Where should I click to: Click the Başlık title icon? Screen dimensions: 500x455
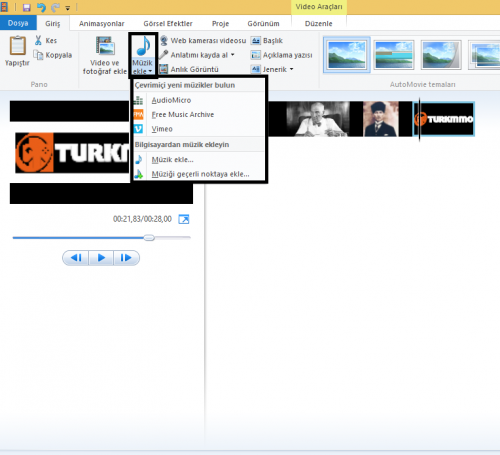(256, 41)
